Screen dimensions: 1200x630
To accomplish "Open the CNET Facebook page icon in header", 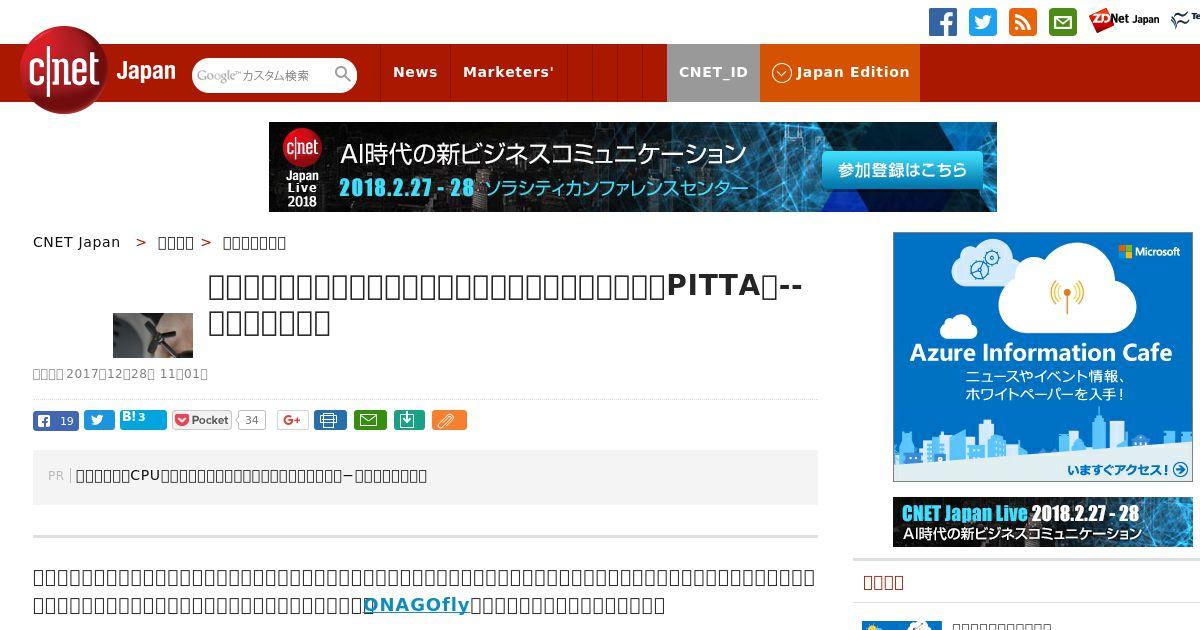I will (943, 22).
